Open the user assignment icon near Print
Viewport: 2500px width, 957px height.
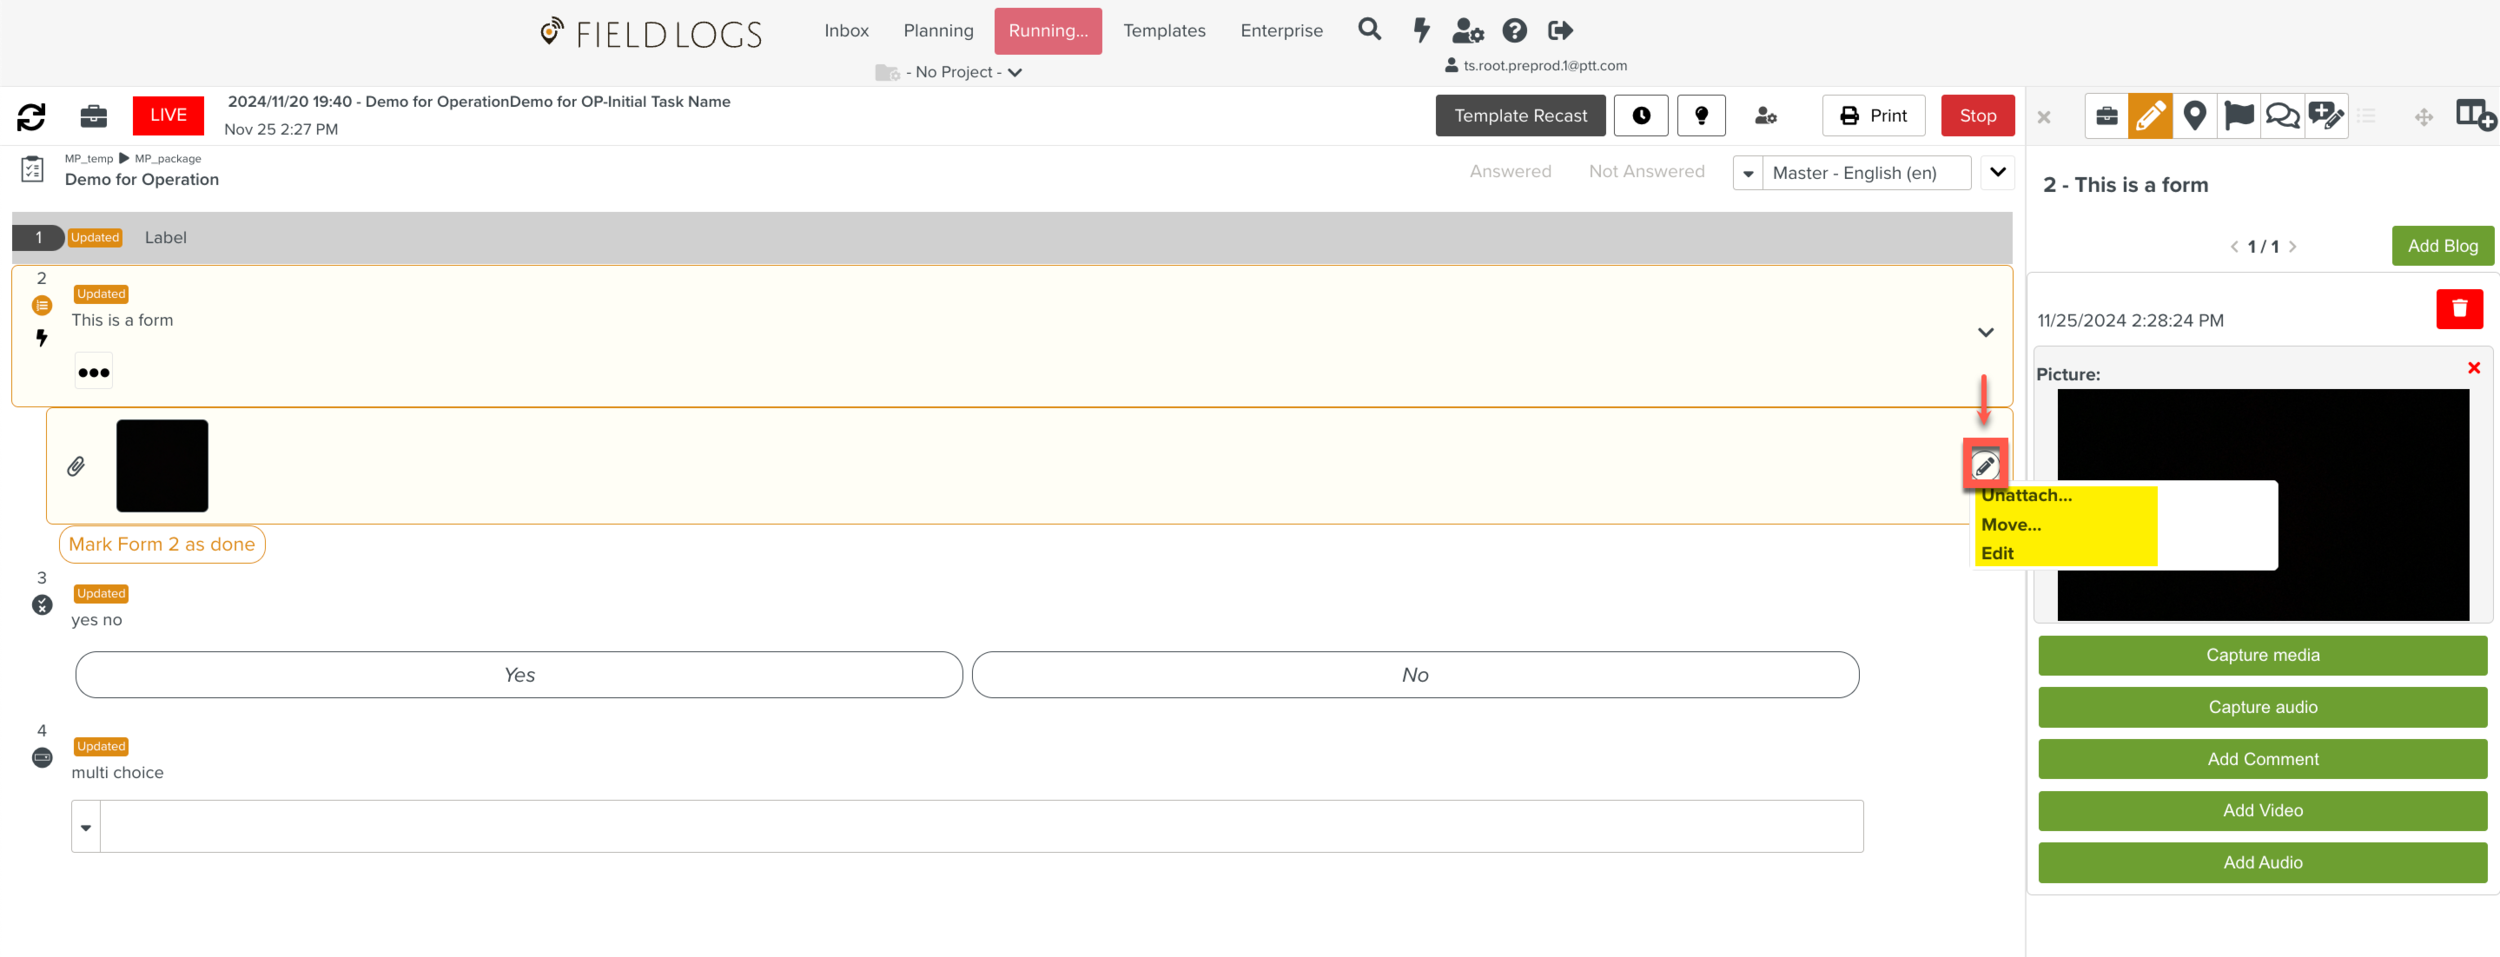tap(1766, 116)
